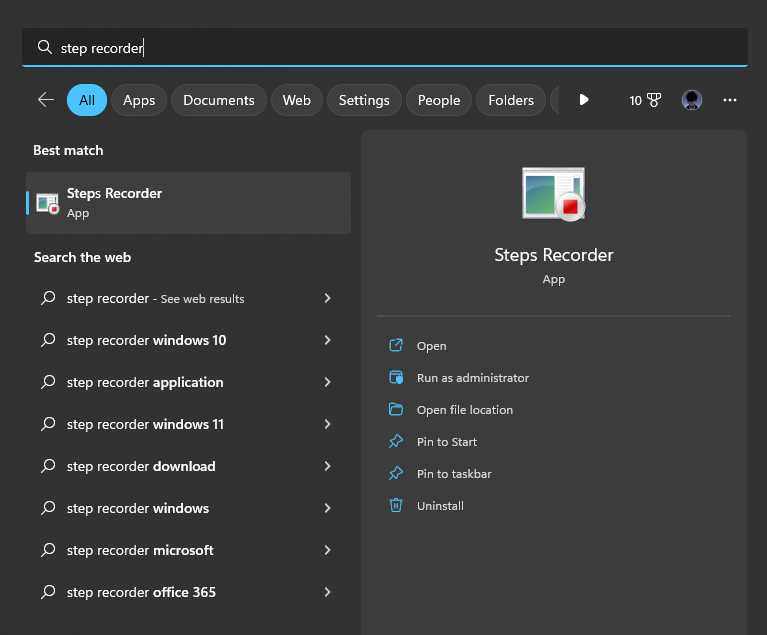Screen dimensions: 767x635
Task: Click the search text input field
Action: pyautogui.click(x=384, y=47)
